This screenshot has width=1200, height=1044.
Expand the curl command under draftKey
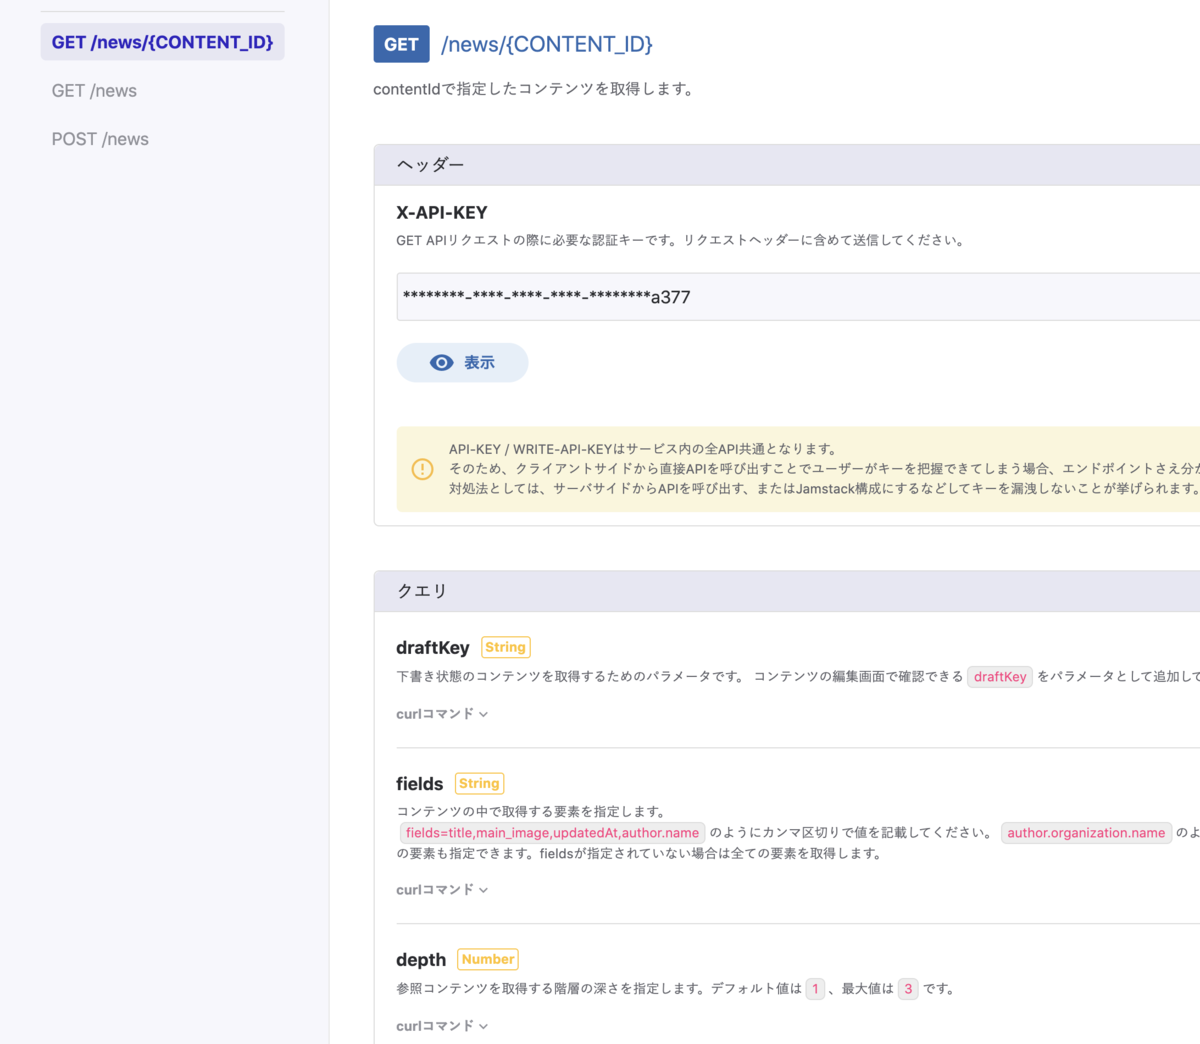tap(442, 713)
